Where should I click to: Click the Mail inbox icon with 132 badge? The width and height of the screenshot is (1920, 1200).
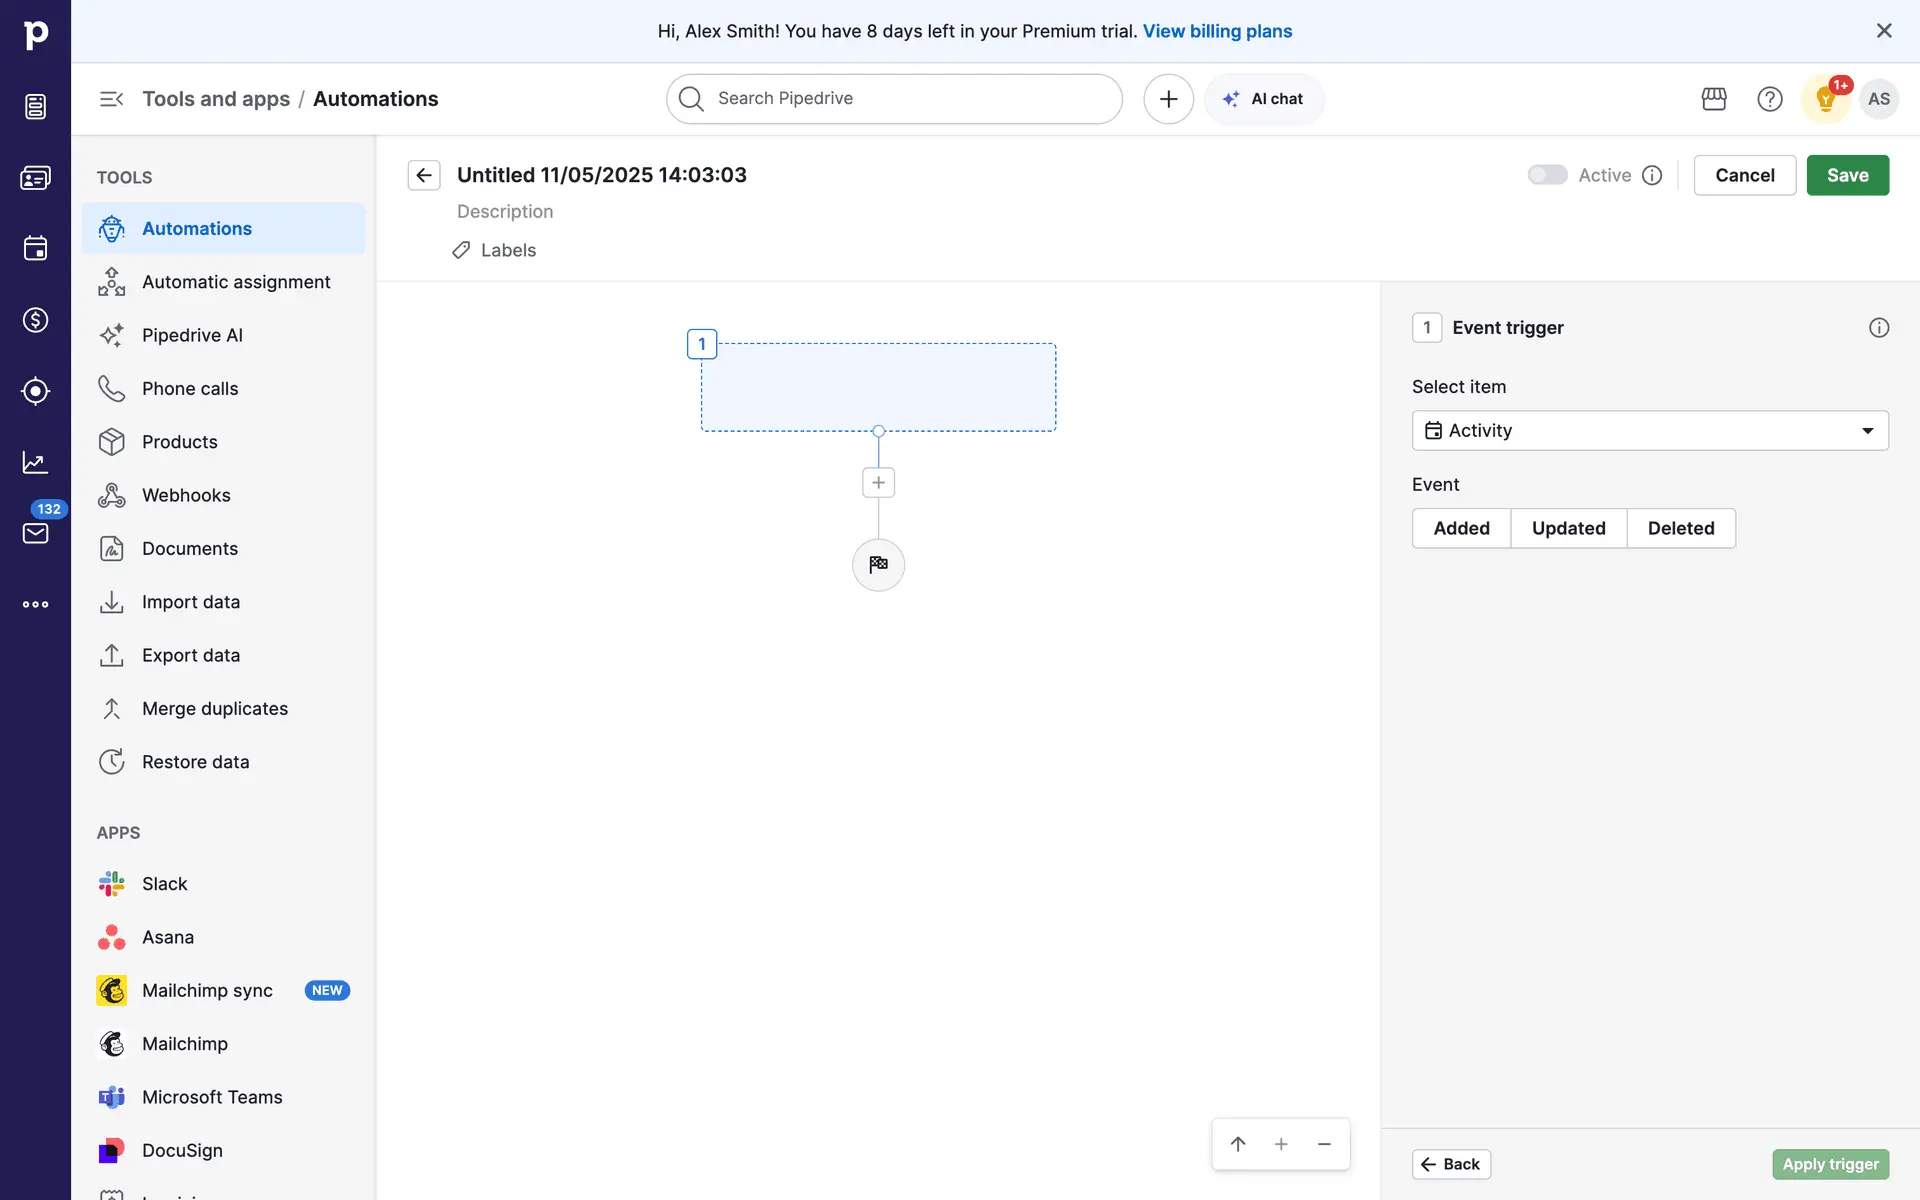point(35,532)
